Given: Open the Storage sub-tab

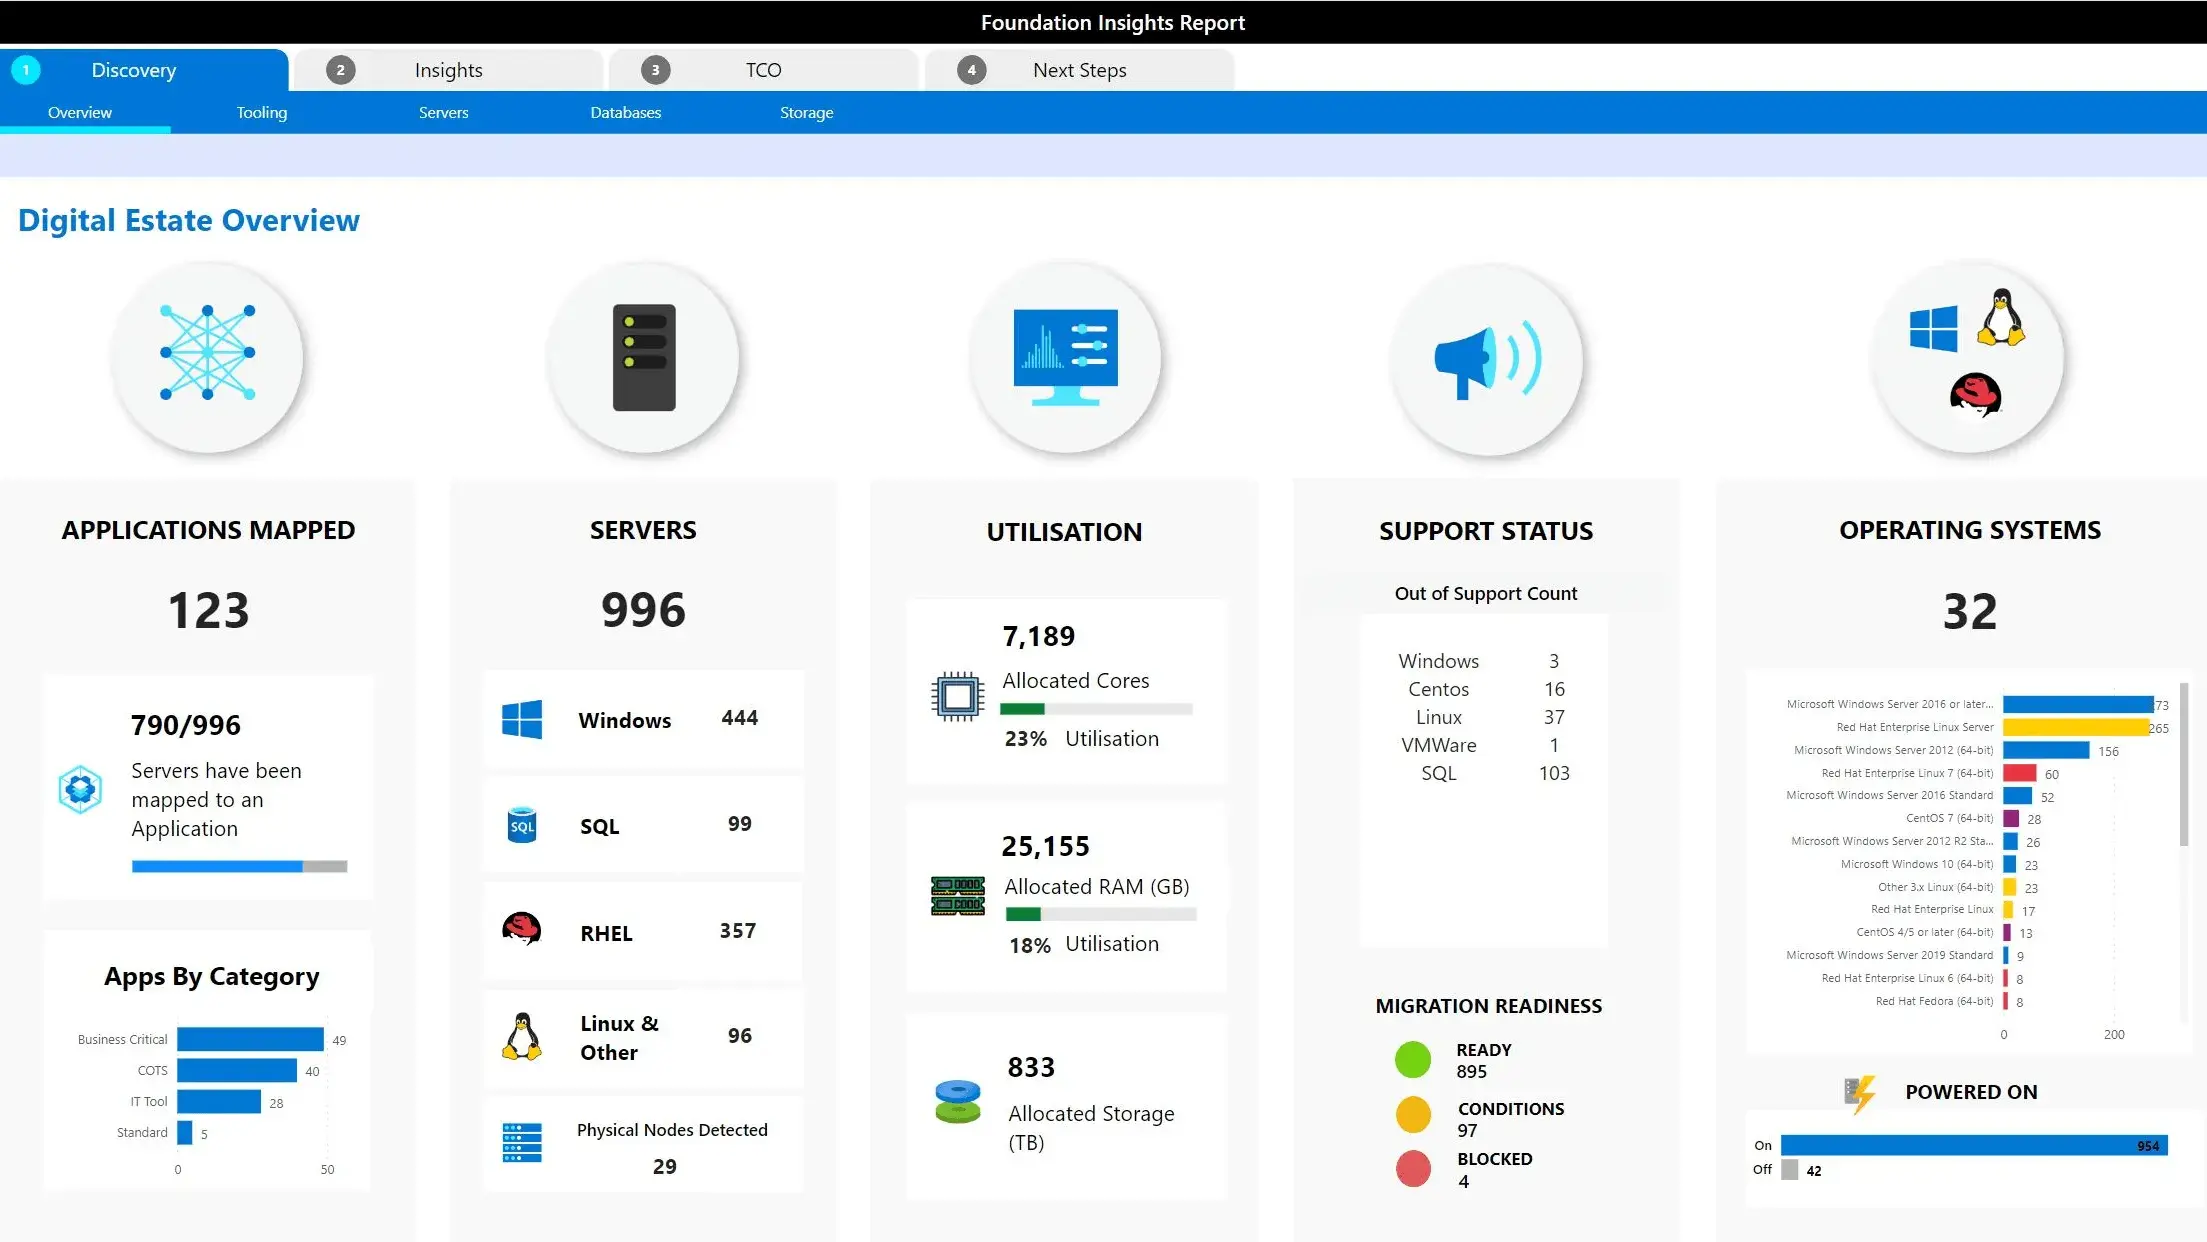Looking at the screenshot, I should [x=806, y=112].
